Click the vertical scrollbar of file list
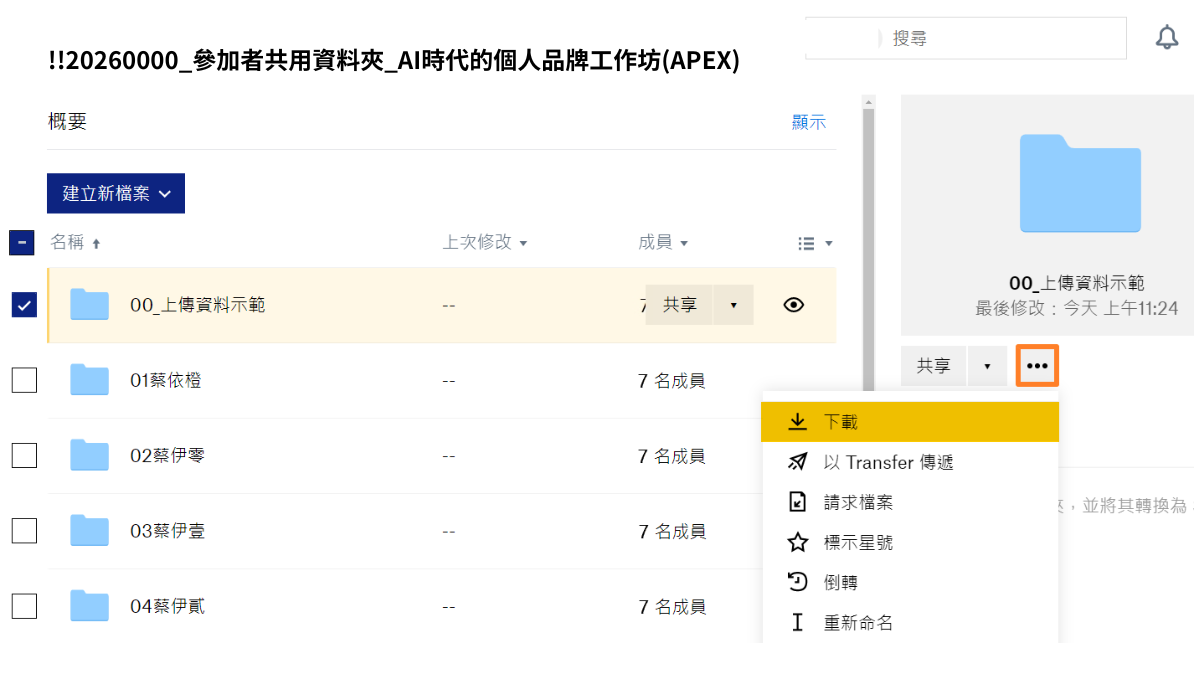This screenshot has width=1194, height=688. click(x=868, y=251)
